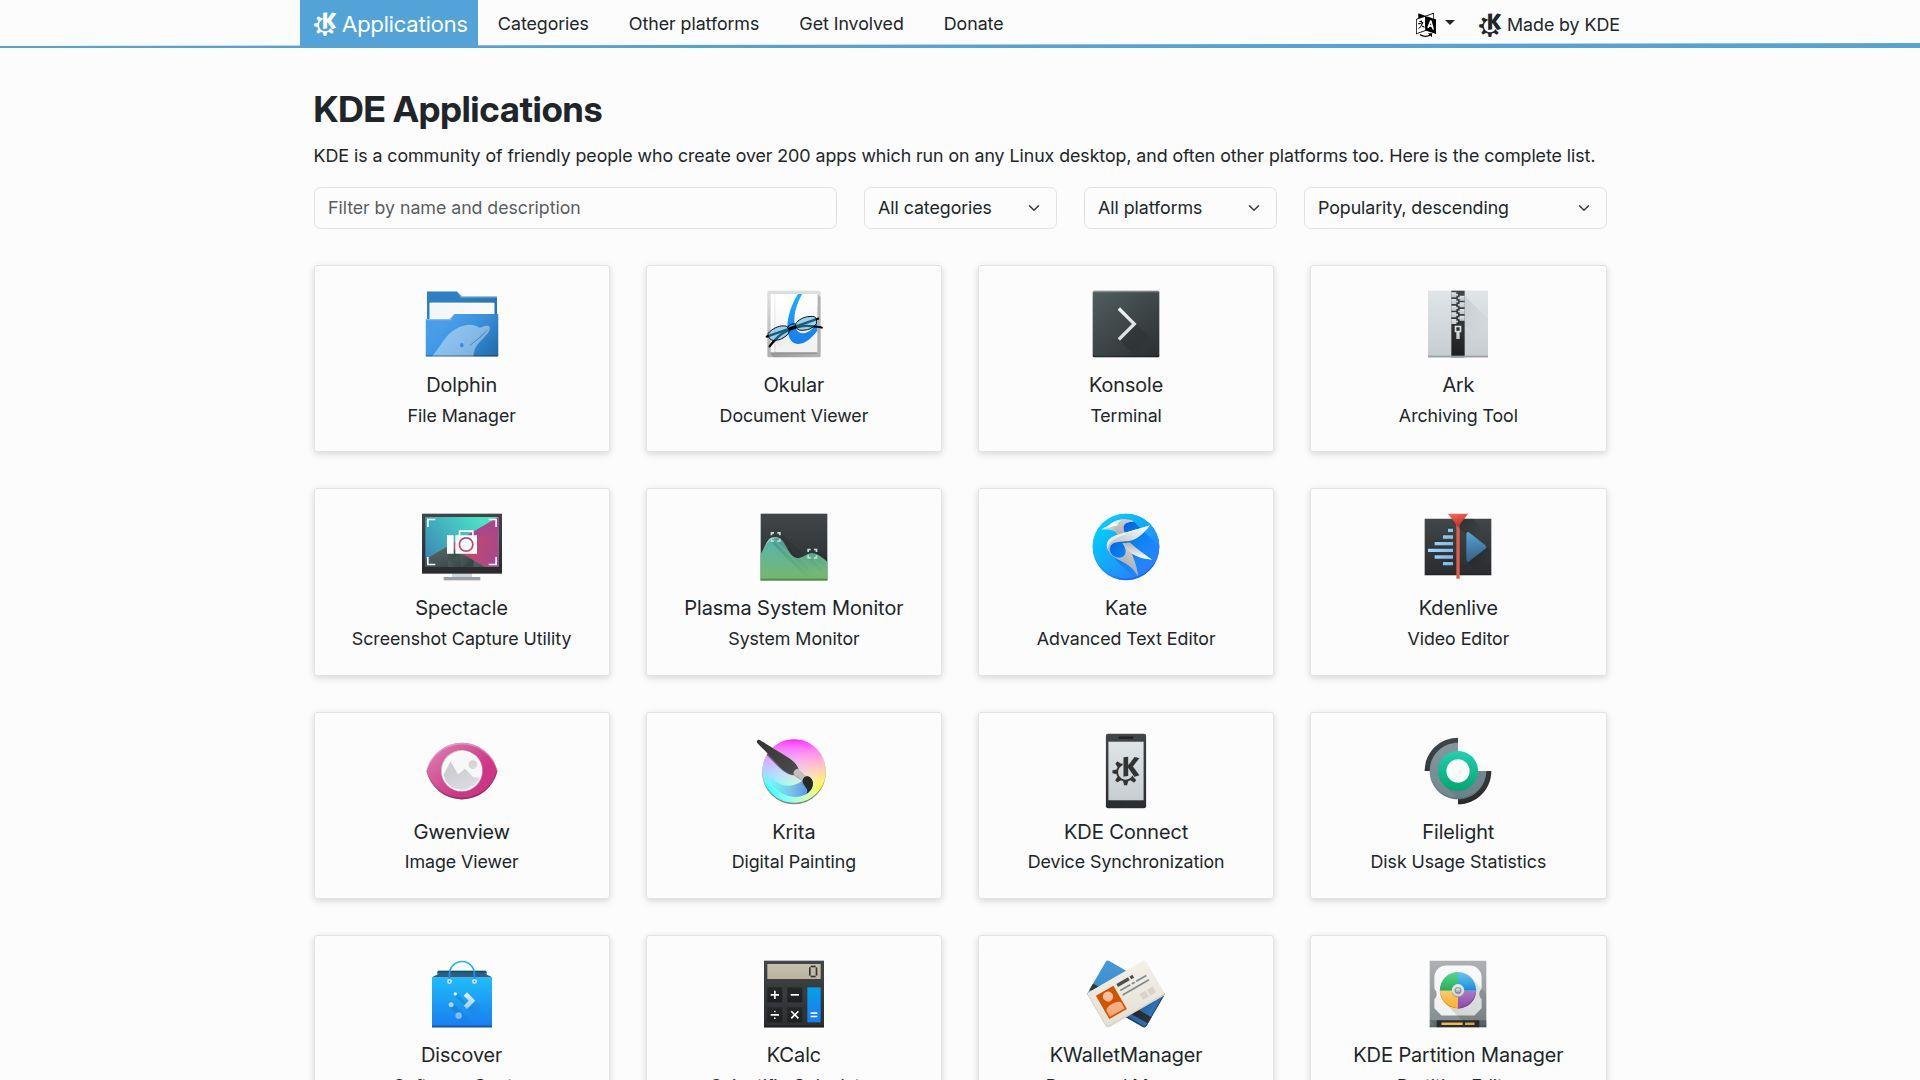Open the Filelight disk usage icon

(1457, 771)
